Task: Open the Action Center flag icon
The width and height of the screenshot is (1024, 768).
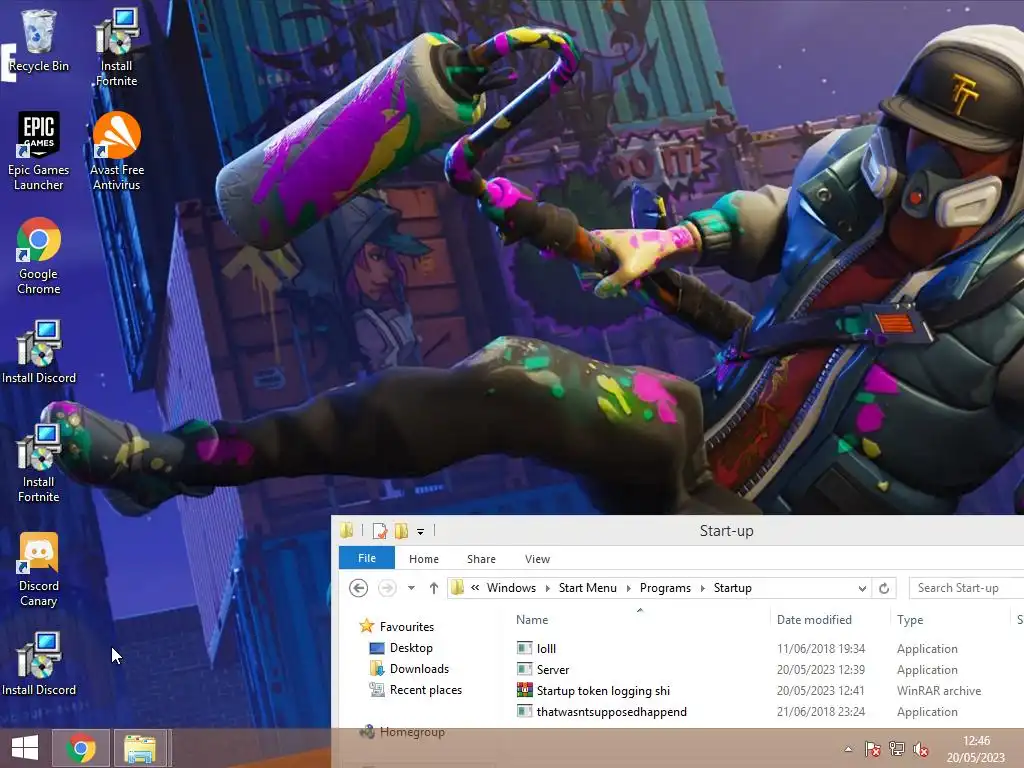Action: (872, 749)
